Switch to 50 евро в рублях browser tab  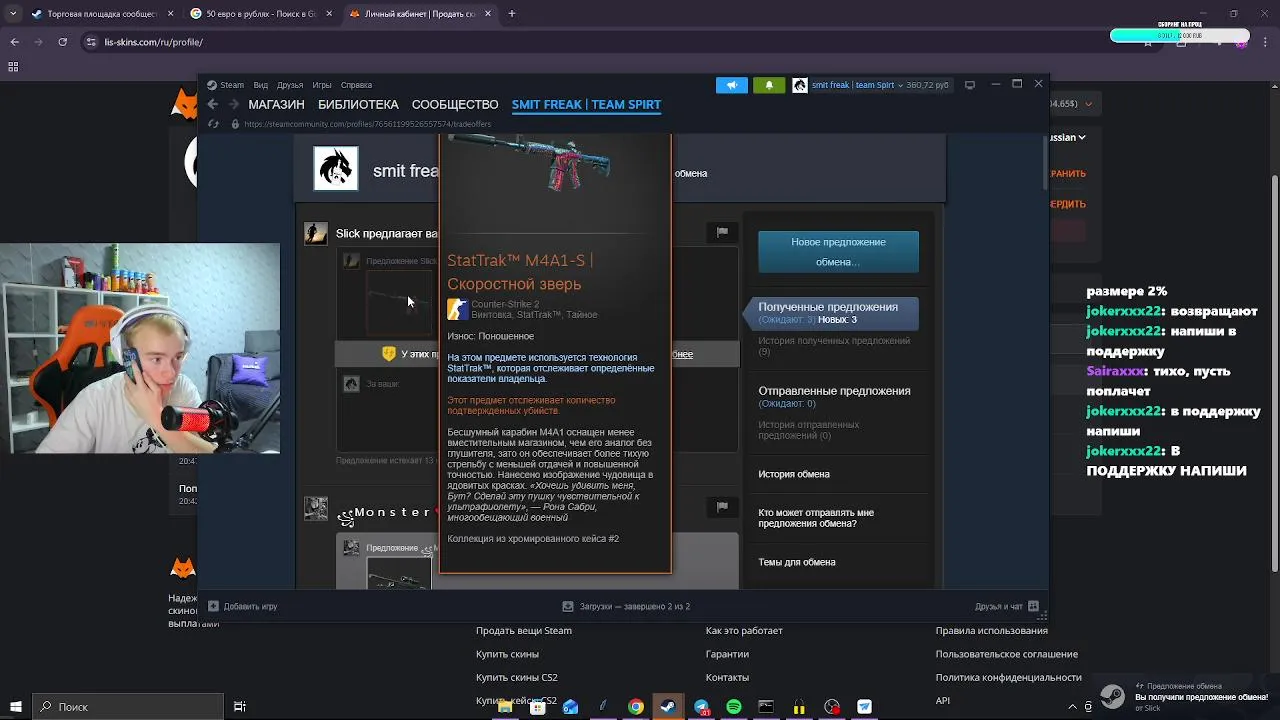(x=262, y=14)
